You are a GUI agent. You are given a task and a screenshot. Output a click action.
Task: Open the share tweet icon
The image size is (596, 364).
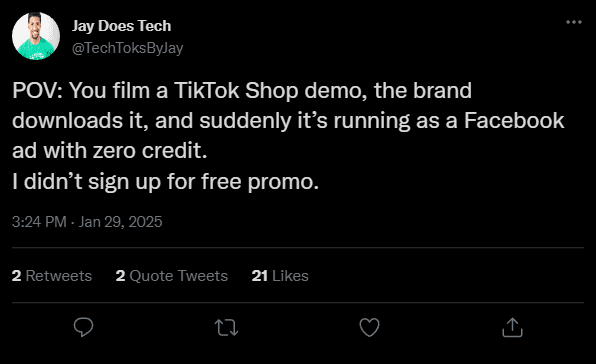pyautogui.click(x=512, y=327)
